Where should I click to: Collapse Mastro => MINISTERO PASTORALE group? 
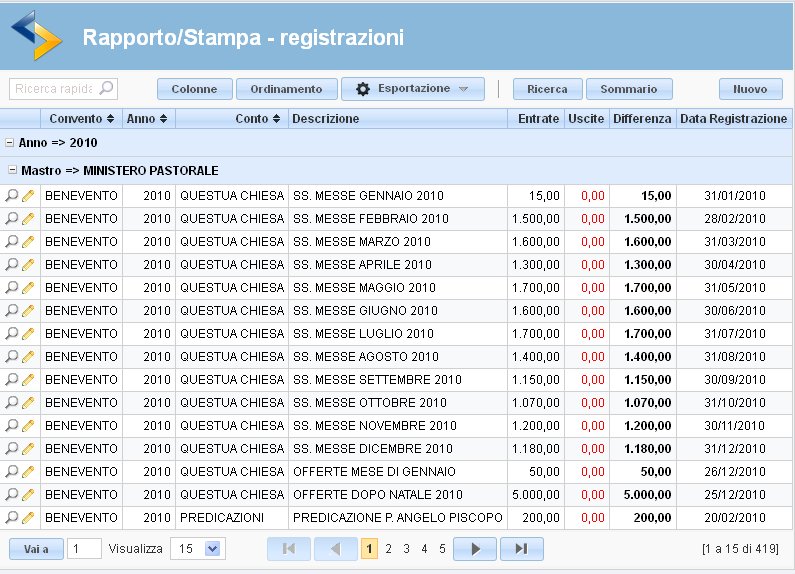click(13, 170)
